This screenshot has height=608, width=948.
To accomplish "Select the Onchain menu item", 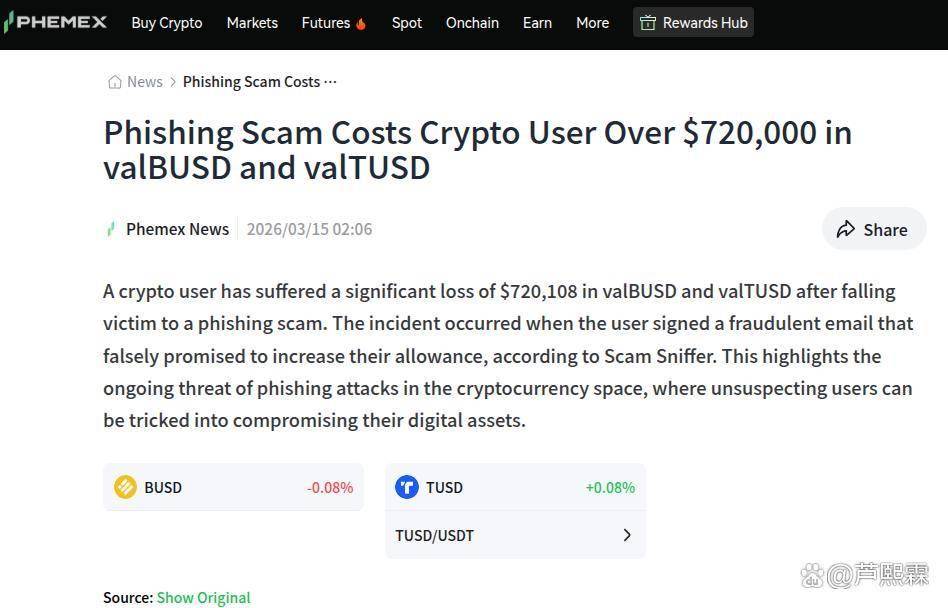I will tap(472, 23).
